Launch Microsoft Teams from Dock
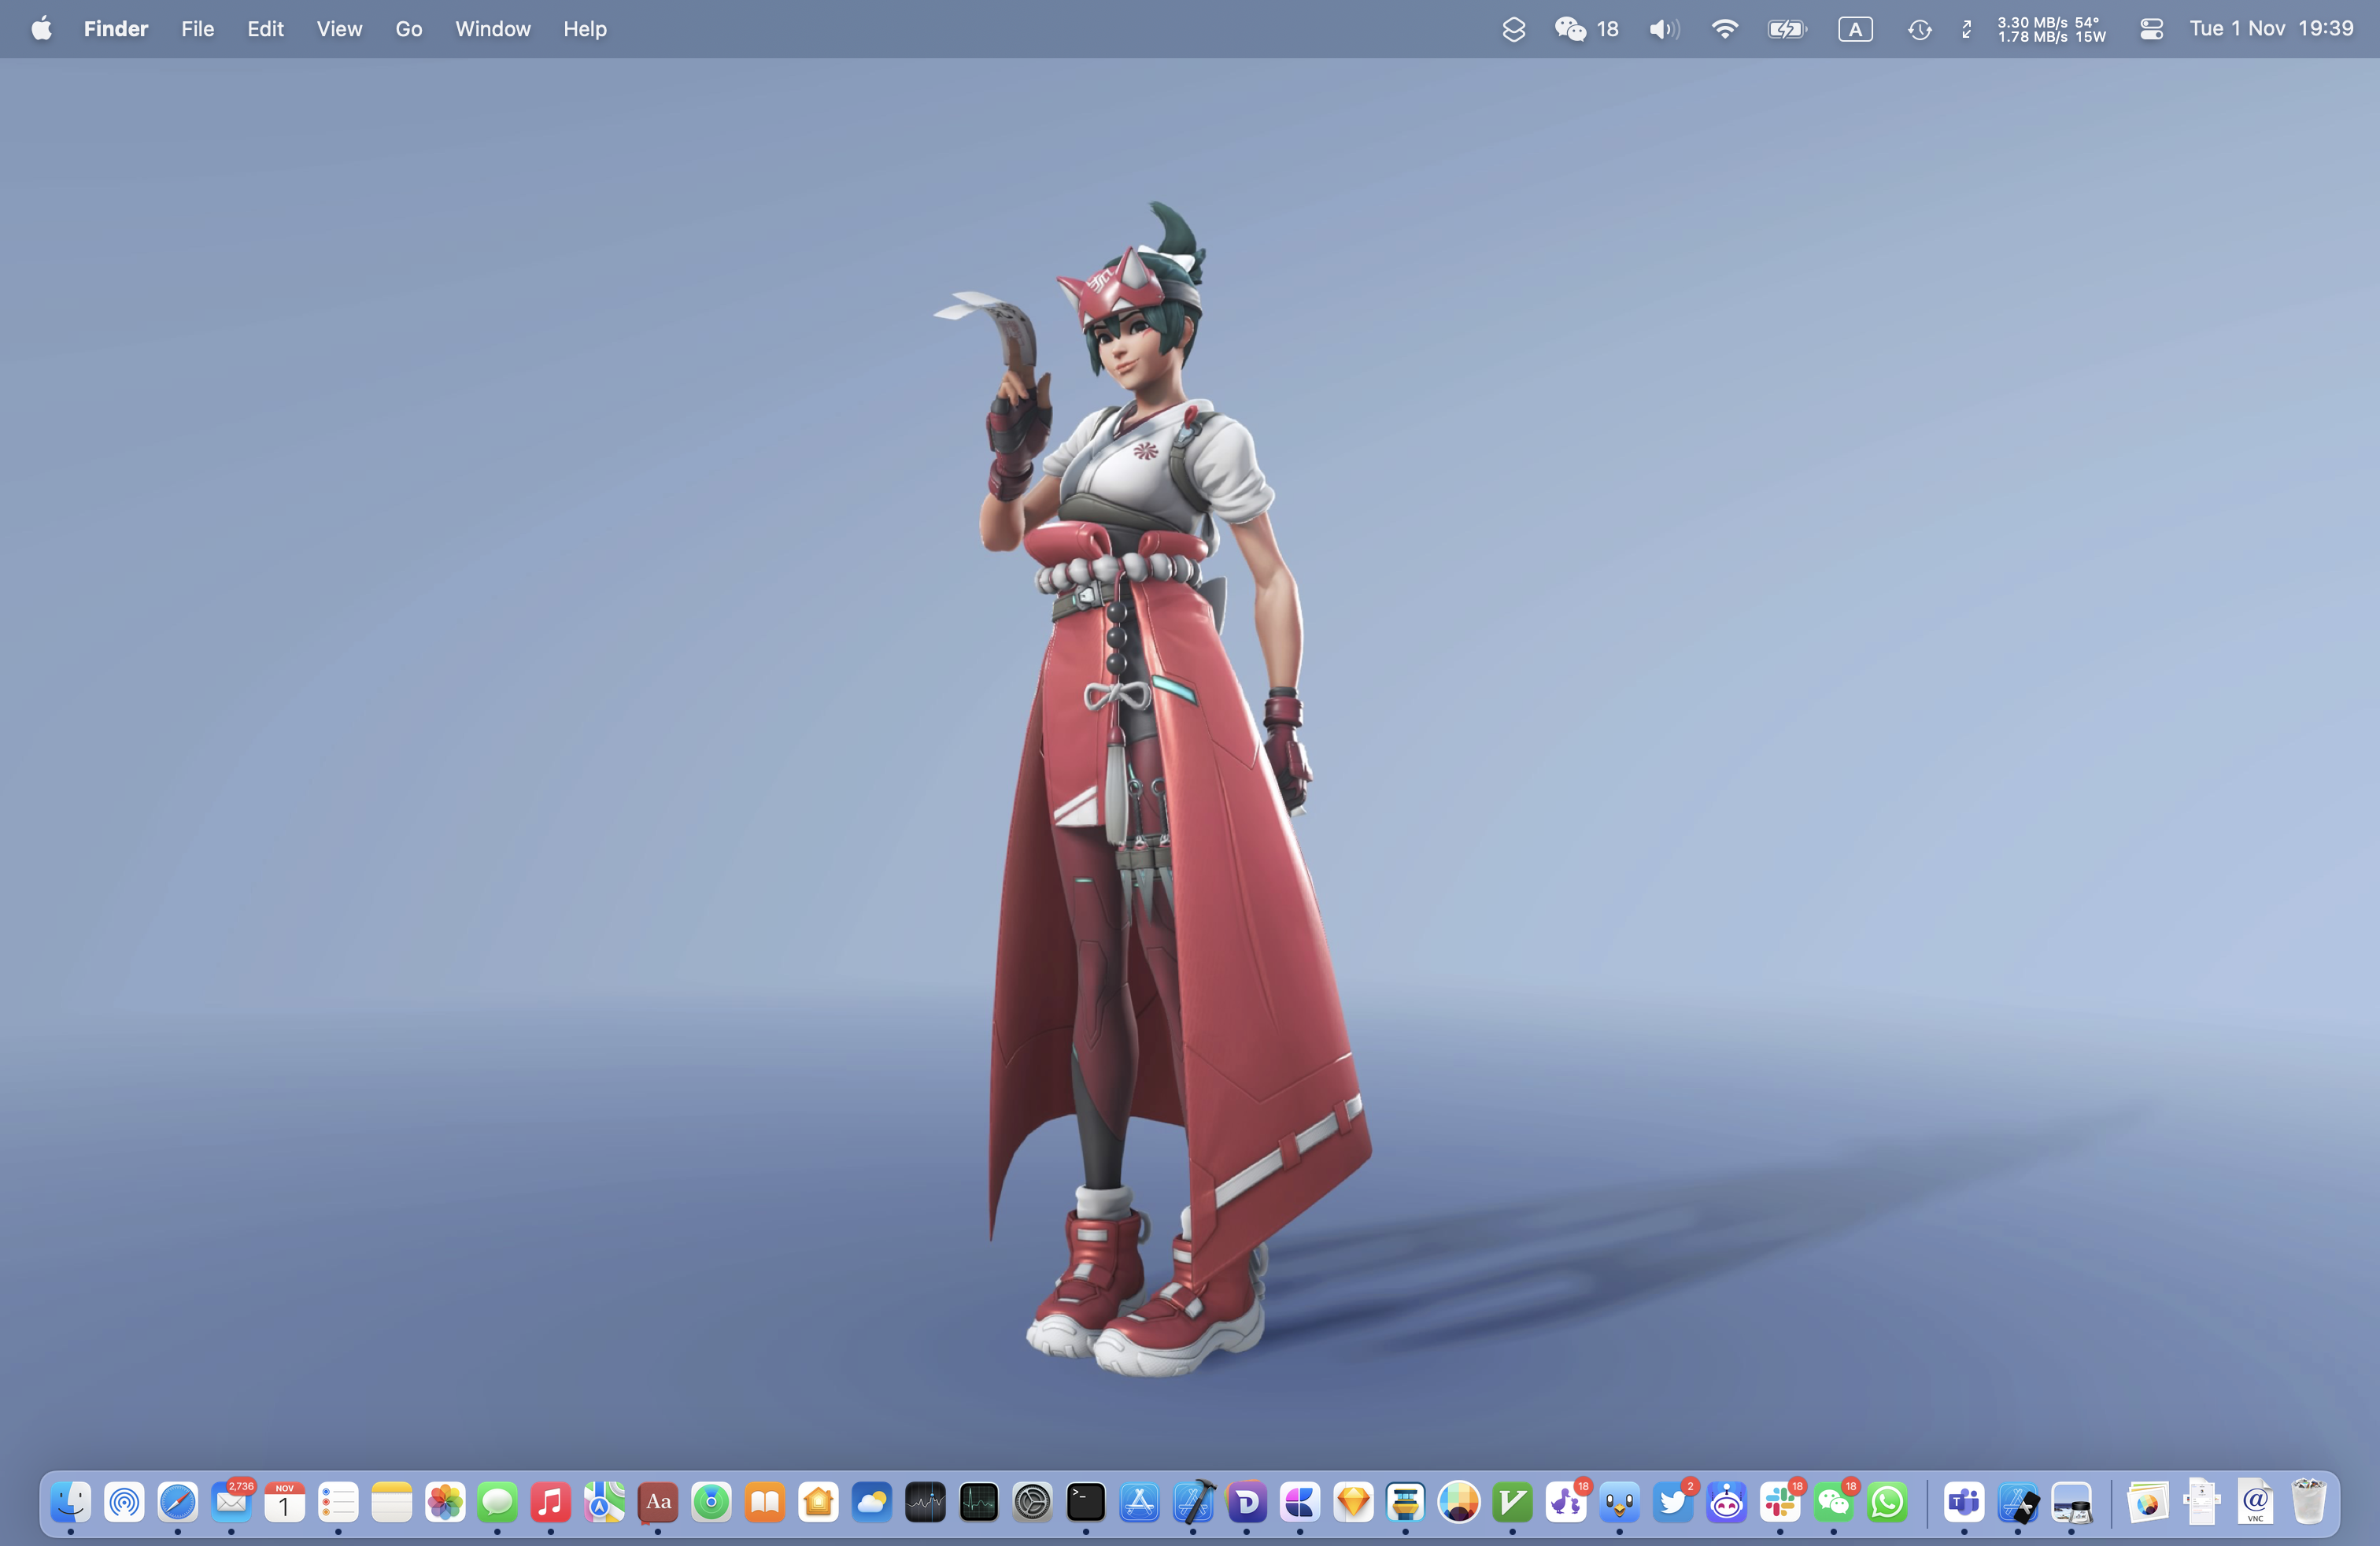Viewport: 2380px width, 1546px height. coord(1964,1502)
